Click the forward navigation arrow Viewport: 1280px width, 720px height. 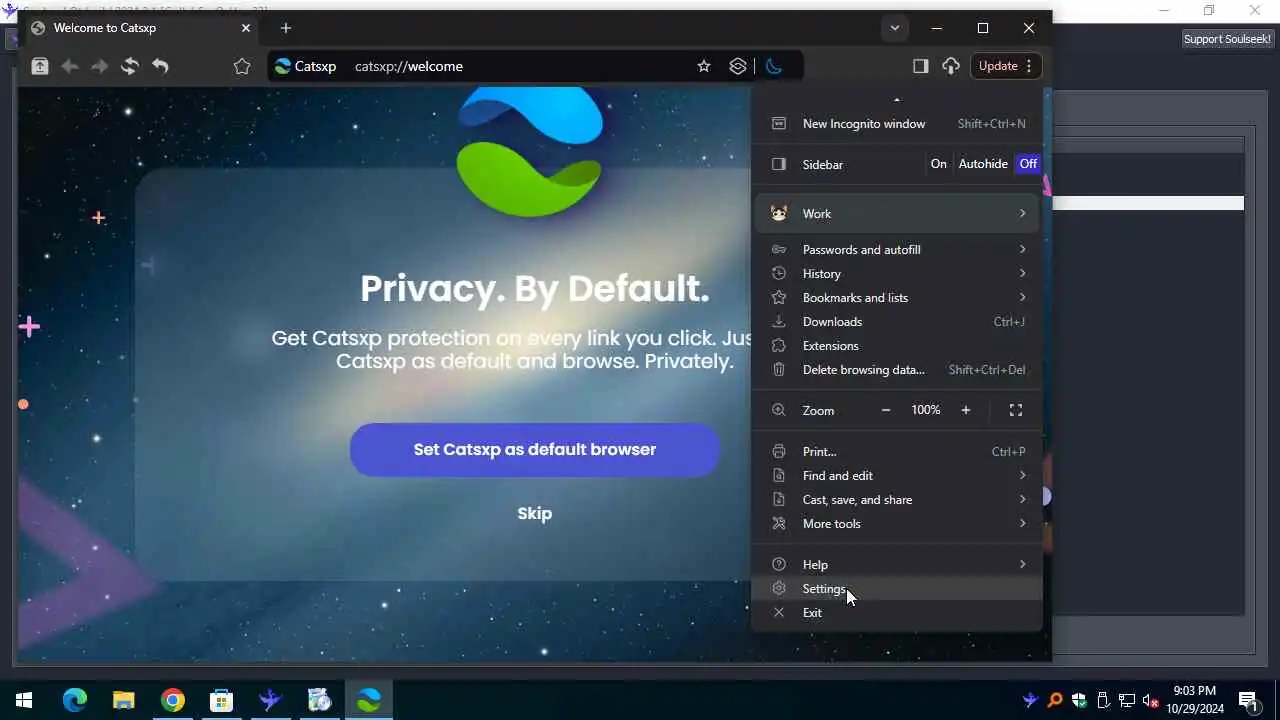[100, 66]
